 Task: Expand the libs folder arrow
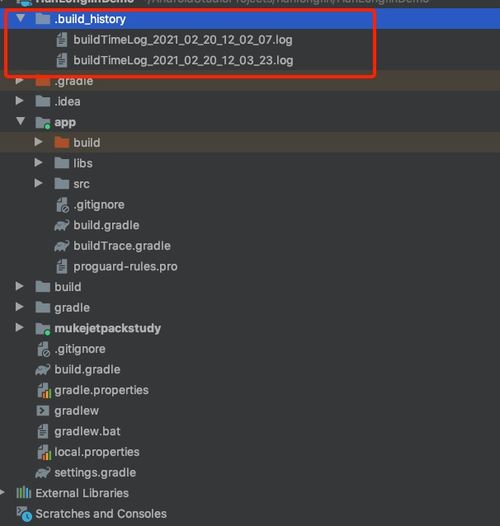(38, 163)
